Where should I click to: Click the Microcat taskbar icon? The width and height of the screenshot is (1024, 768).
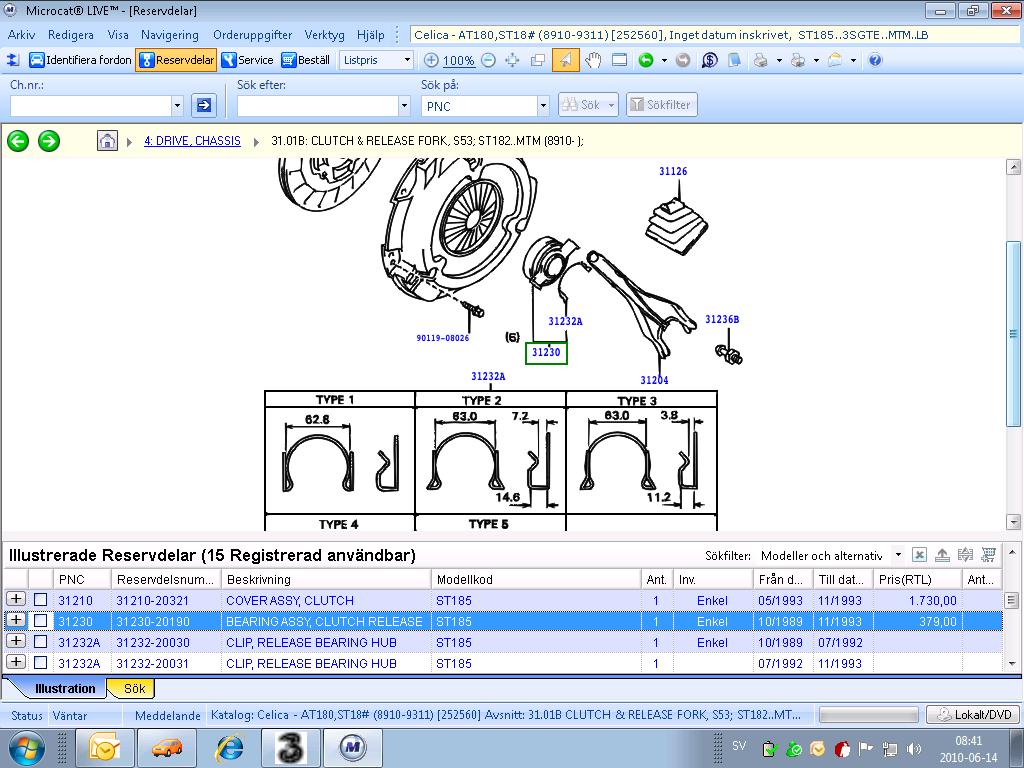pyautogui.click(x=353, y=748)
